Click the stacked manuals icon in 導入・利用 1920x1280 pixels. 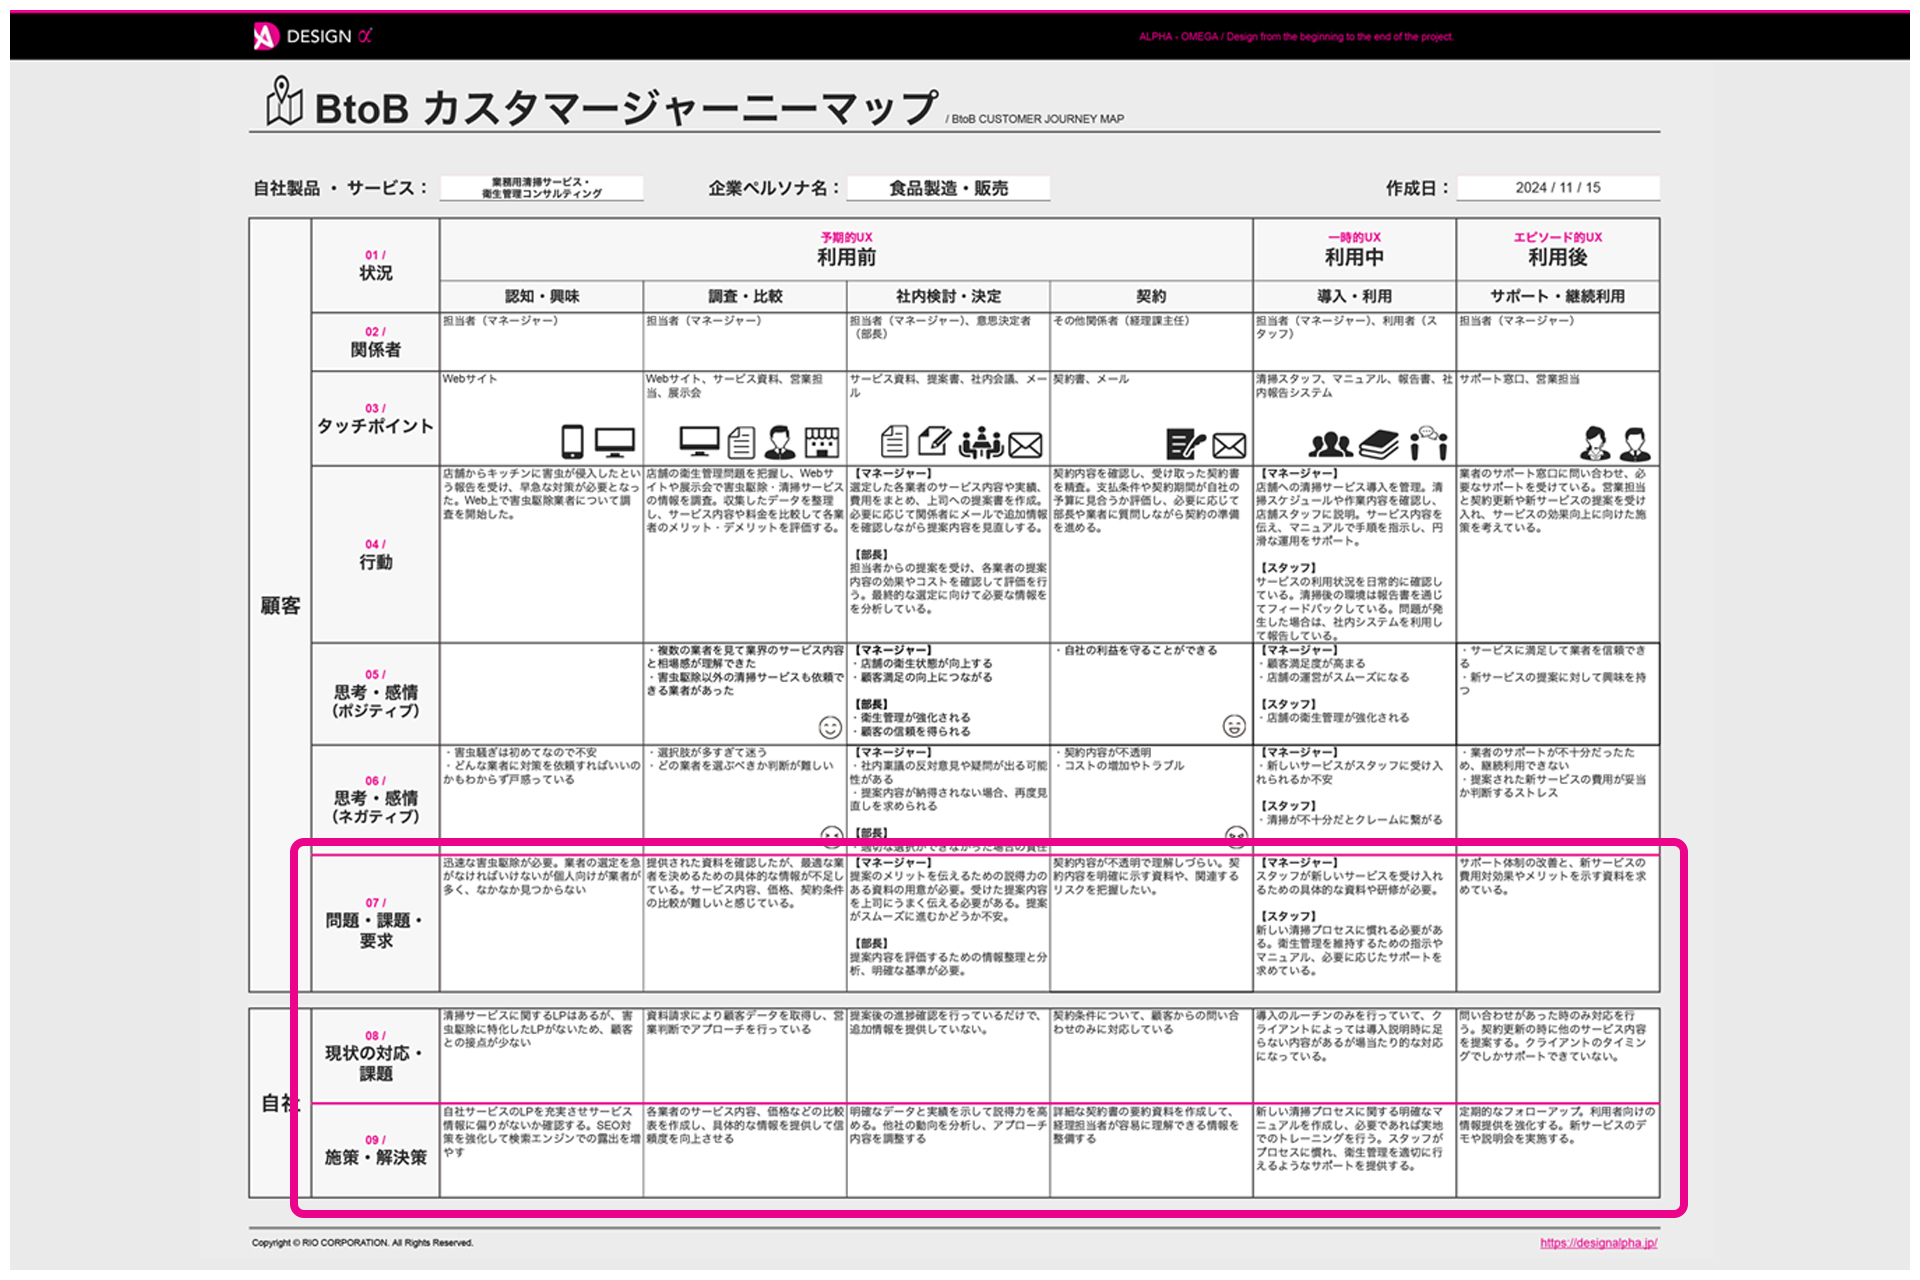pyautogui.click(x=1379, y=444)
